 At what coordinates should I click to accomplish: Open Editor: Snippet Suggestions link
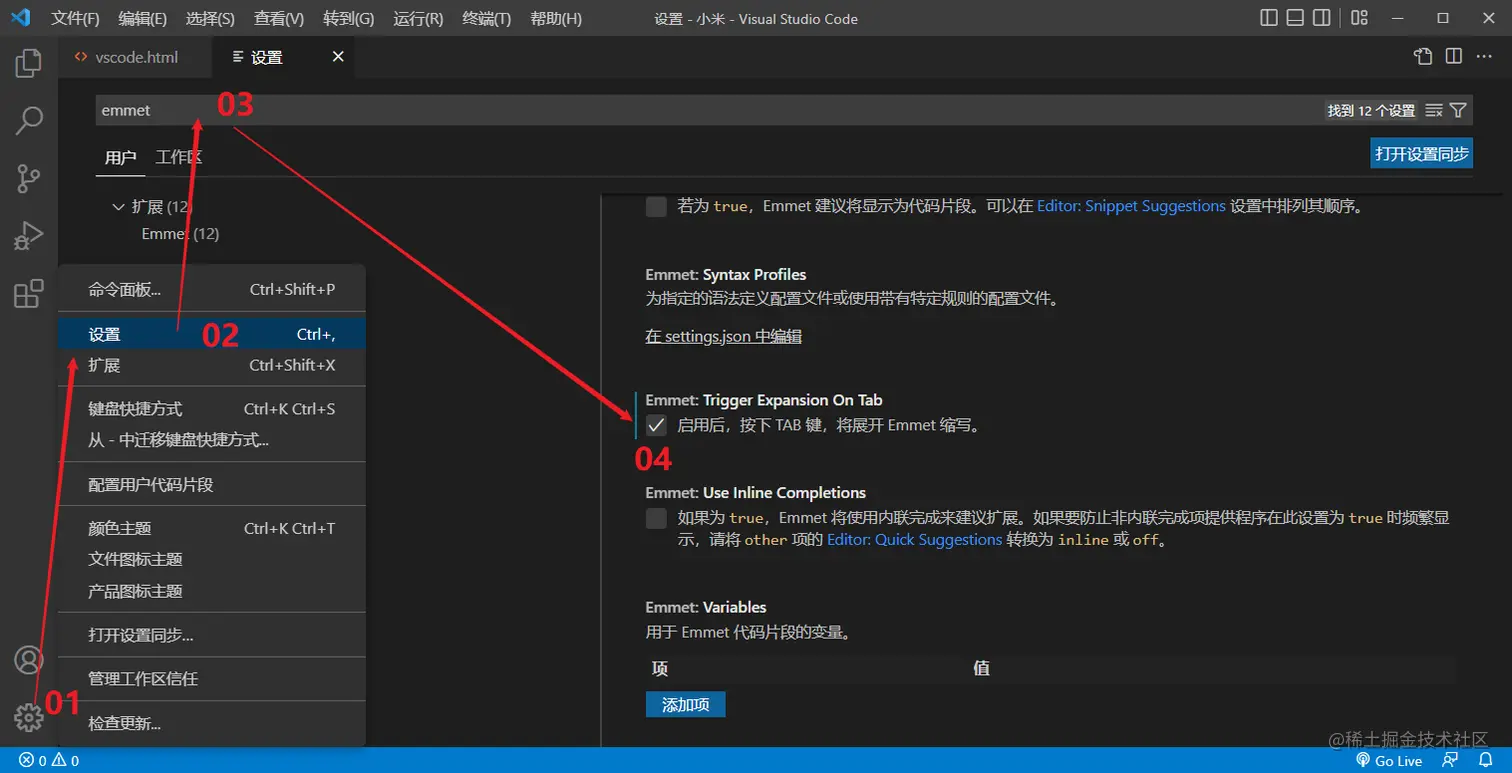1131,206
